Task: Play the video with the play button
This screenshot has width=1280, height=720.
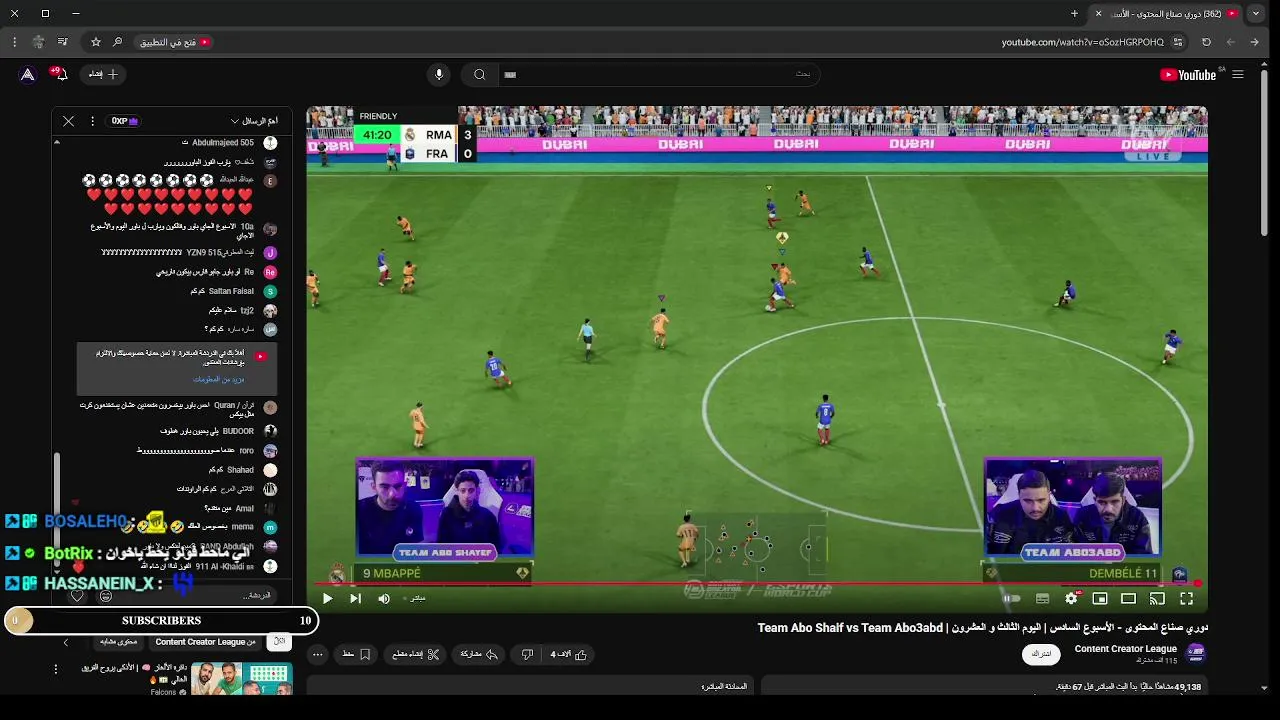Action: point(327,599)
